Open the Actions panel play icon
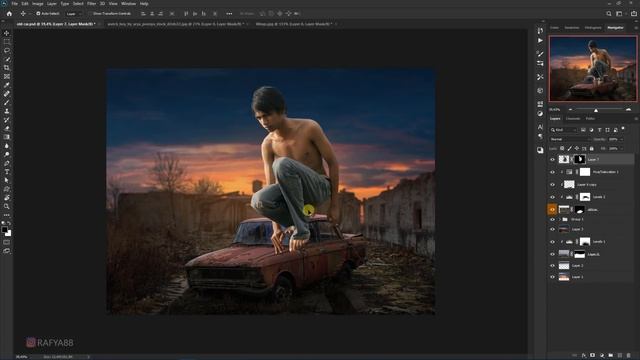Screen dimensions: 640x360 [540, 40]
